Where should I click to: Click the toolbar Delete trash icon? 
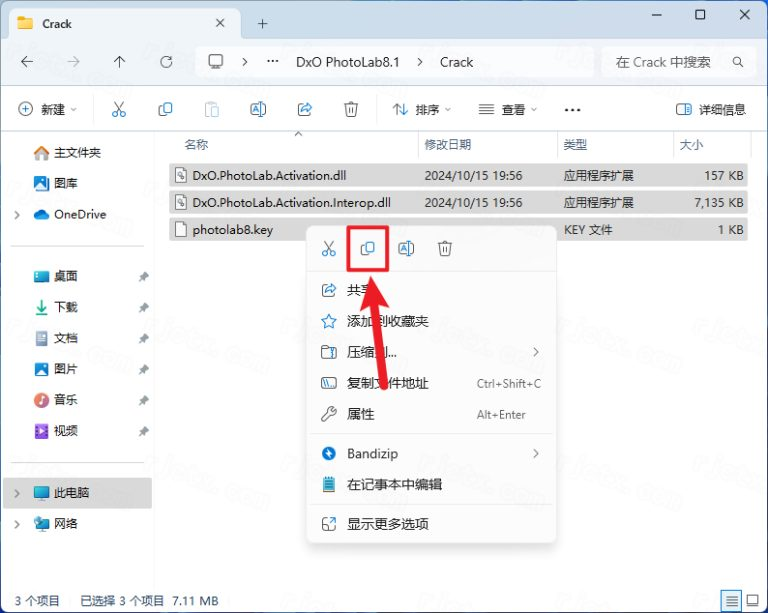click(x=351, y=109)
